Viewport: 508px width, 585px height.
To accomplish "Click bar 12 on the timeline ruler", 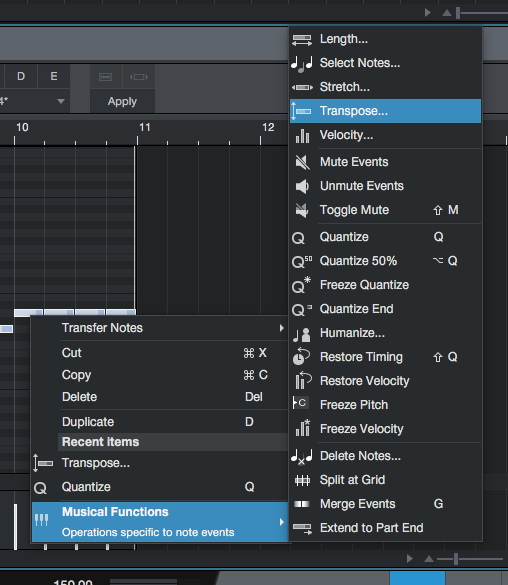I will 268,128.
